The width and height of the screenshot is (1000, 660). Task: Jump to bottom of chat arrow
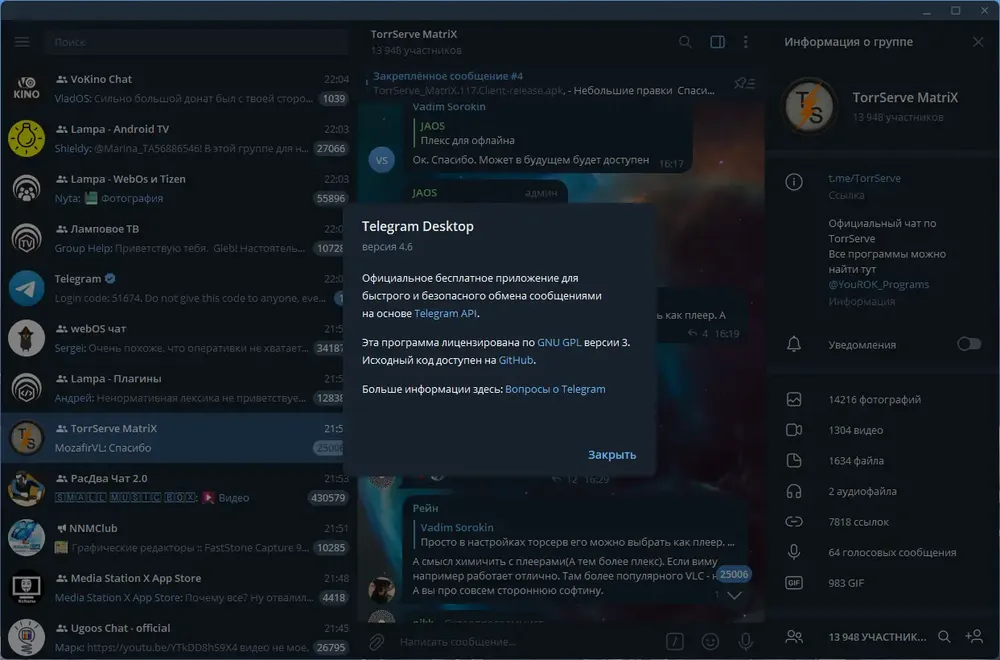[735, 596]
